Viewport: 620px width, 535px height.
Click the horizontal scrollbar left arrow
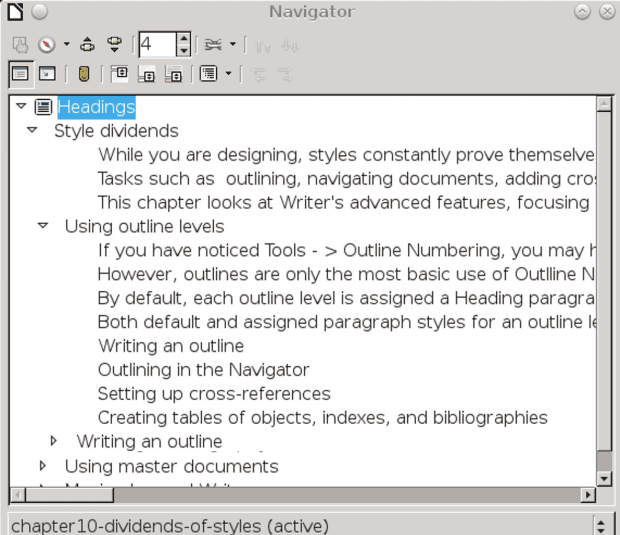point(17,495)
